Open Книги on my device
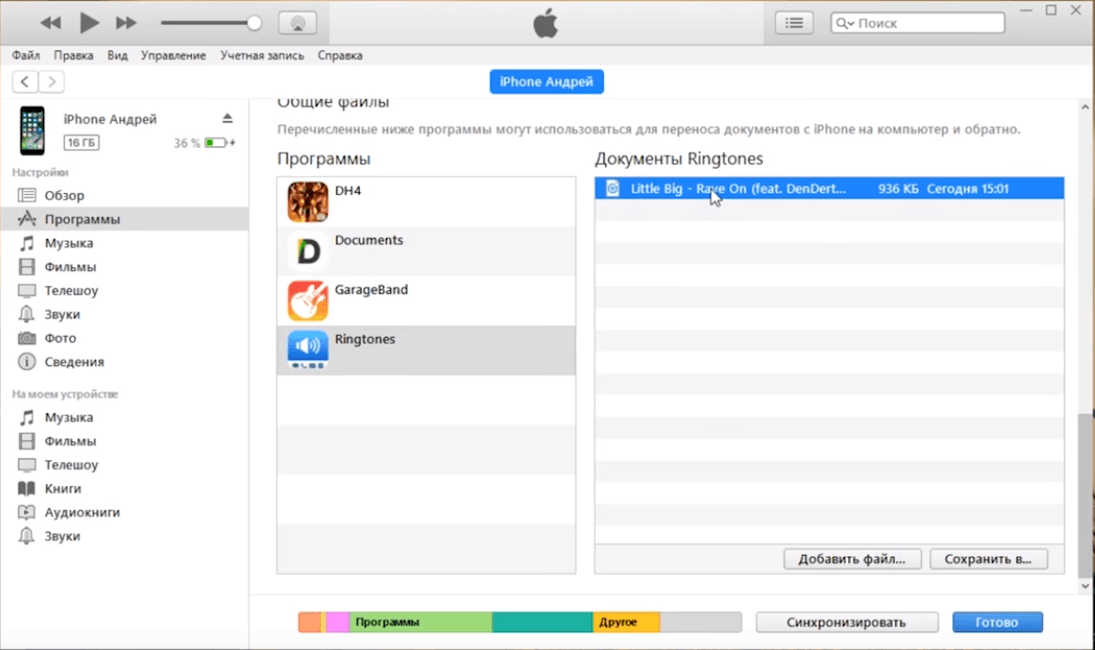This screenshot has width=1095, height=650. (x=62, y=489)
